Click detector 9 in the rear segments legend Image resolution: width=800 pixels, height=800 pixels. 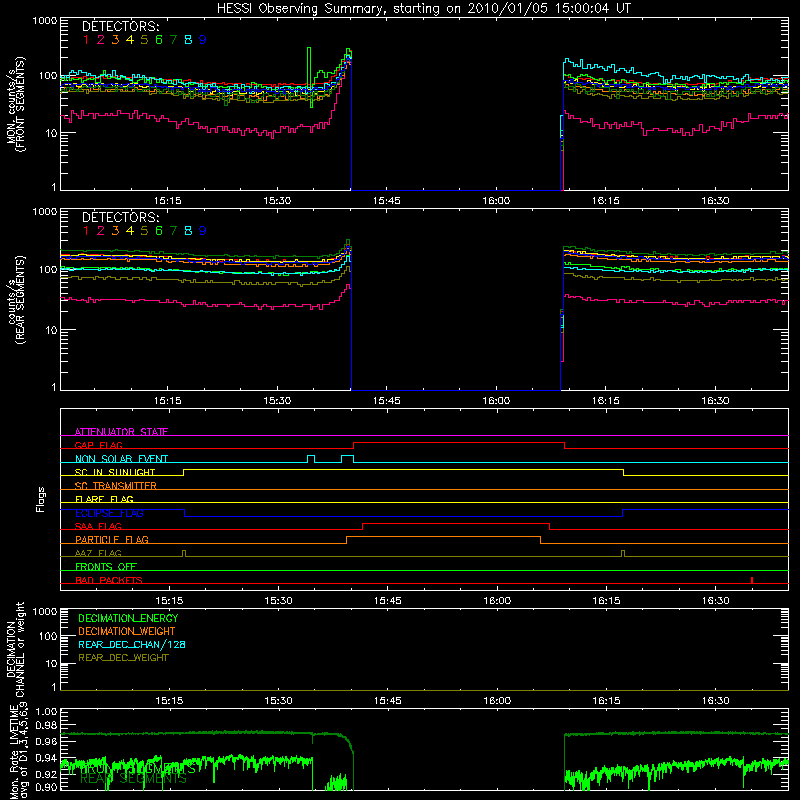[203, 231]
